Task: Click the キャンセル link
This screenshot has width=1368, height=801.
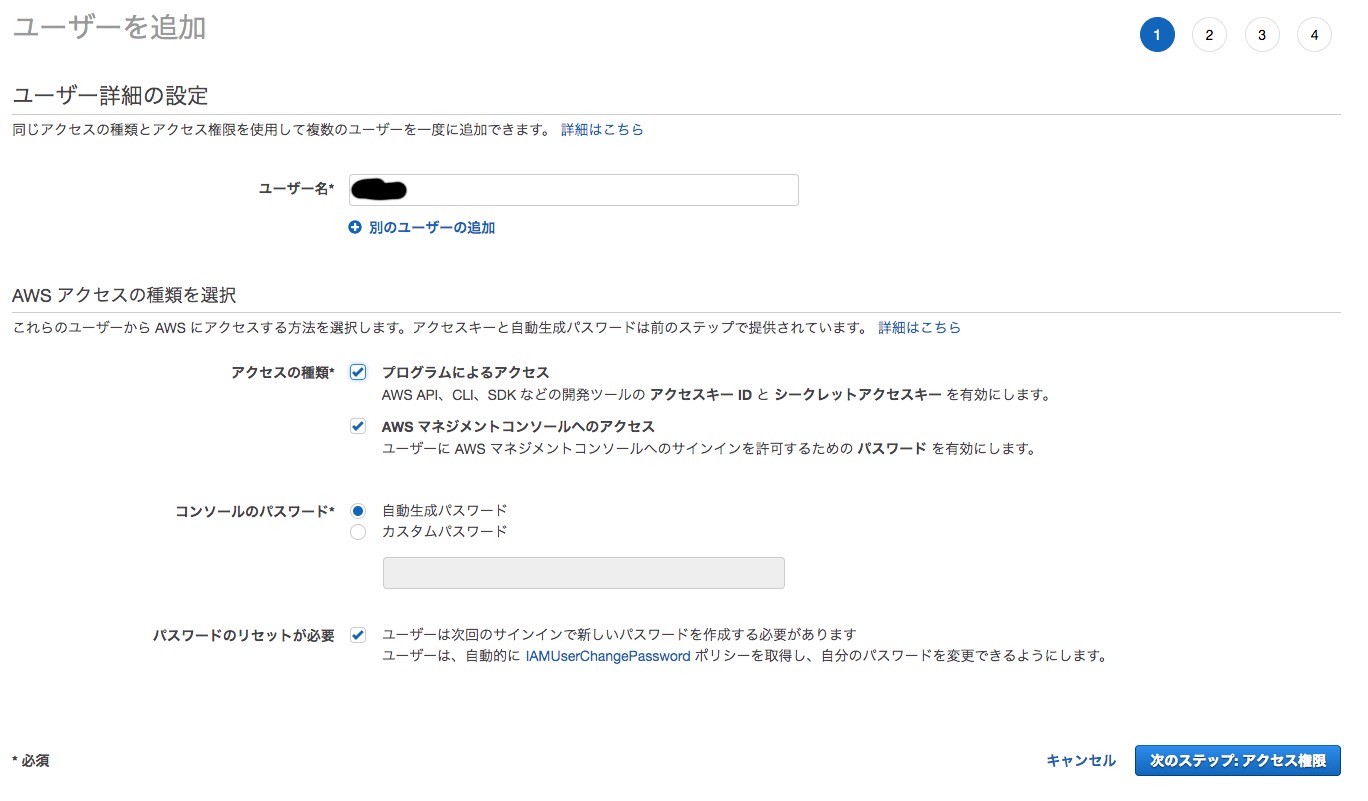Action: point(1081,760)
